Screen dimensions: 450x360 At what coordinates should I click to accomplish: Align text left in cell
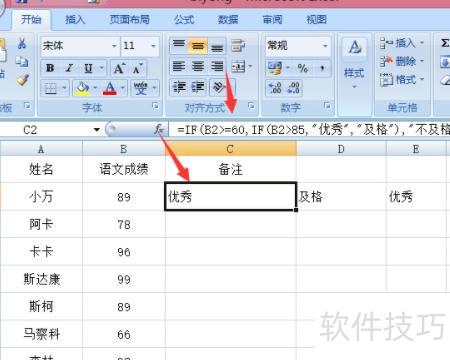[x=179, y=67]
